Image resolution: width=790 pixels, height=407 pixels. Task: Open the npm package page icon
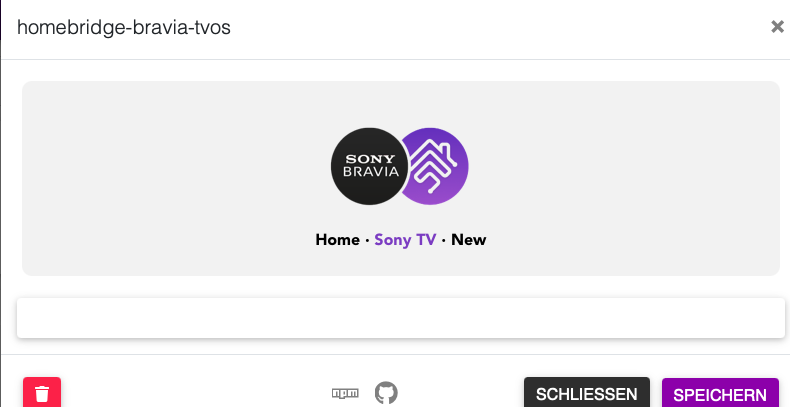(x=345, y=393)
